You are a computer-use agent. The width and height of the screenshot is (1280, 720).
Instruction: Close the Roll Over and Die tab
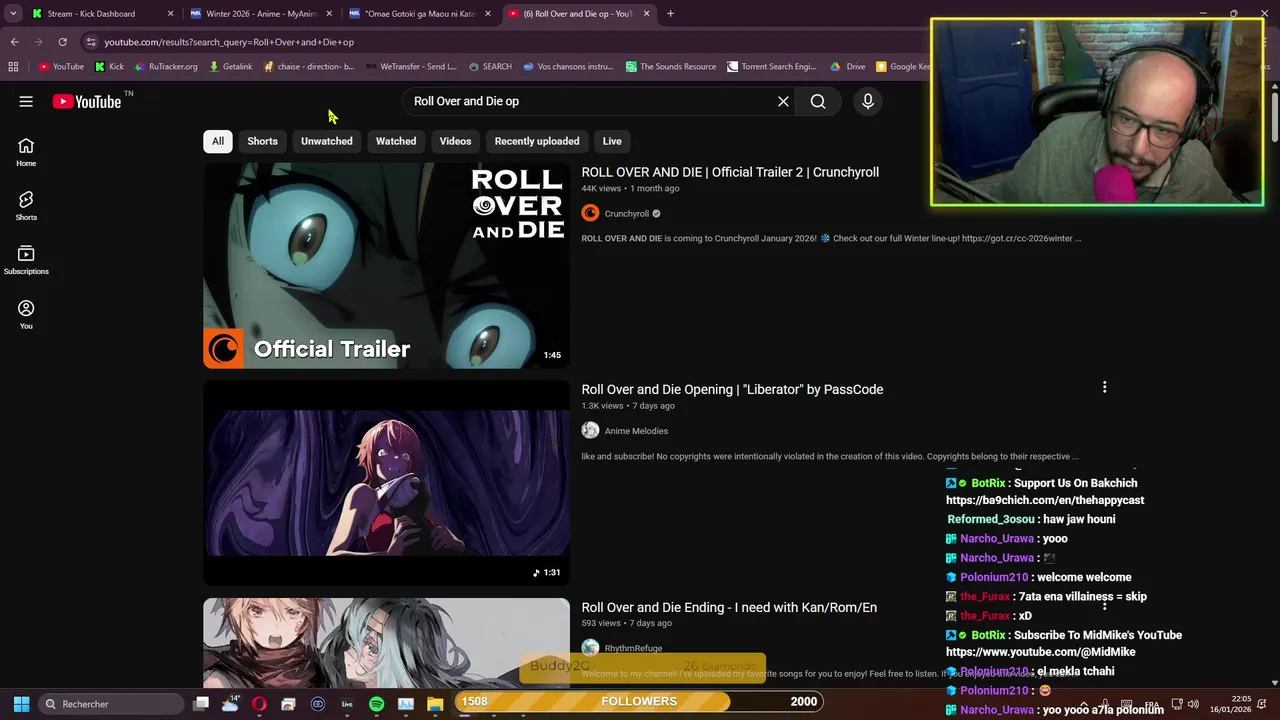coord(646,14)
